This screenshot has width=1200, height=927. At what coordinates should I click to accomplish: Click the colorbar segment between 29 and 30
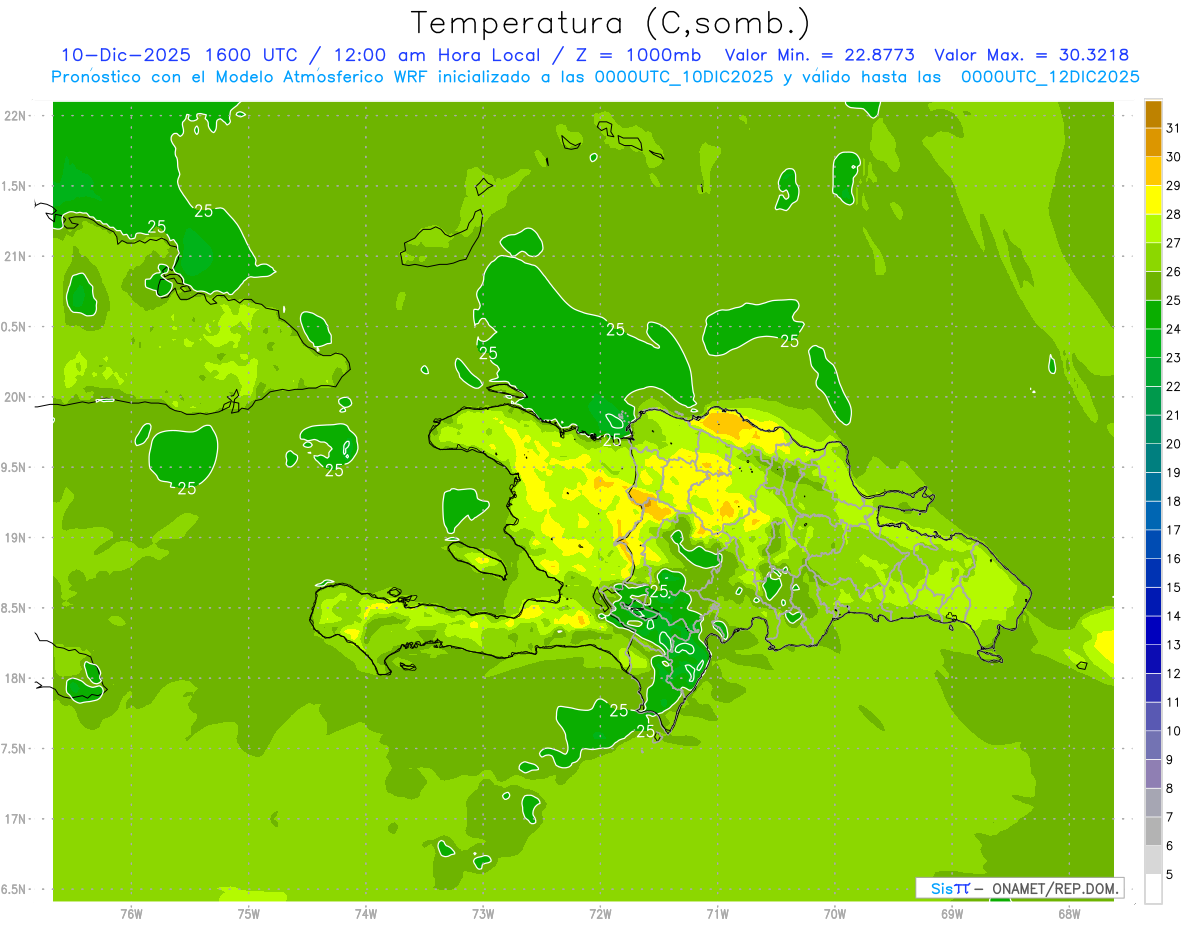1153,171
